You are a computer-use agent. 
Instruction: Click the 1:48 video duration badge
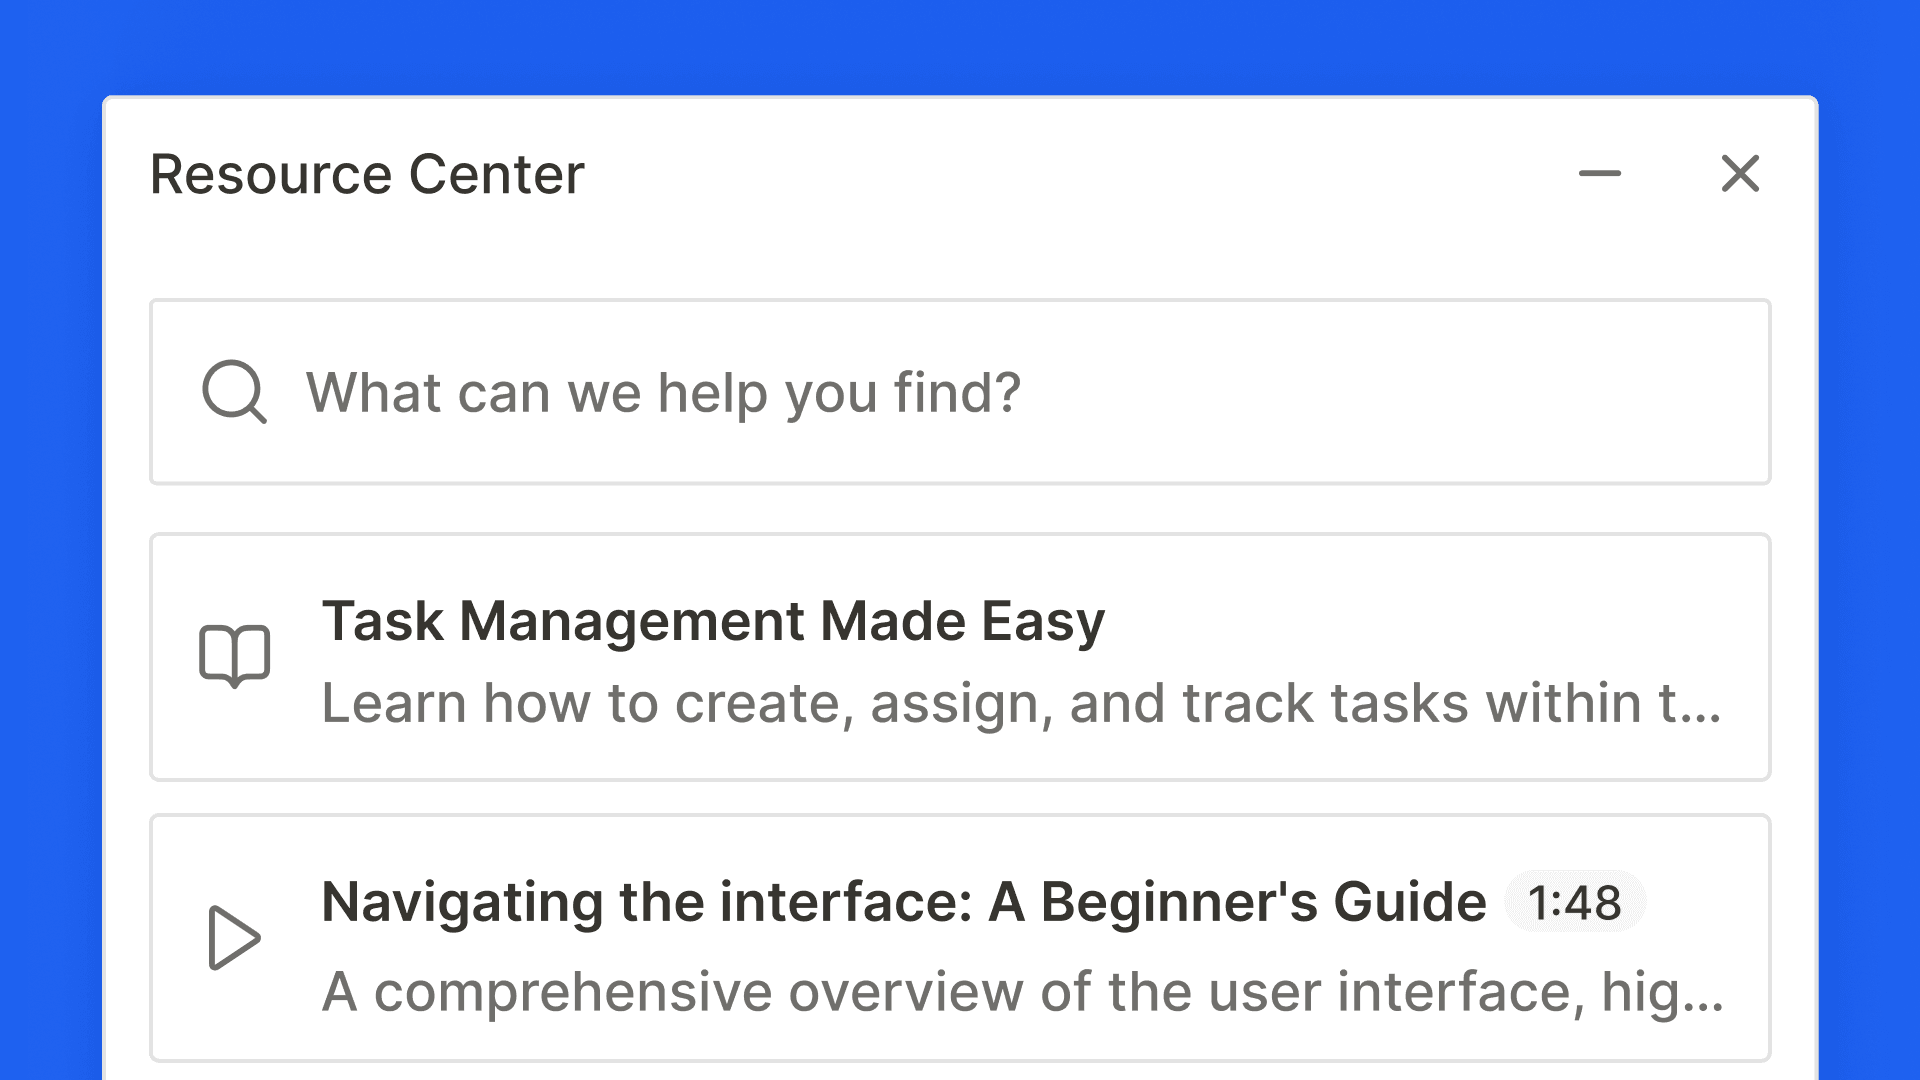tap(1574, 903)
